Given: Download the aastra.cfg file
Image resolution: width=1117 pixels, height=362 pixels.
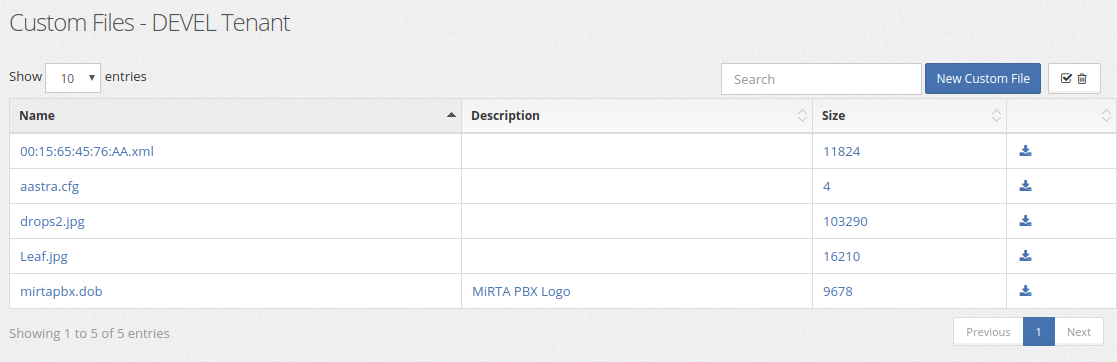Looking at the screenshot, I should [1025, 185].
